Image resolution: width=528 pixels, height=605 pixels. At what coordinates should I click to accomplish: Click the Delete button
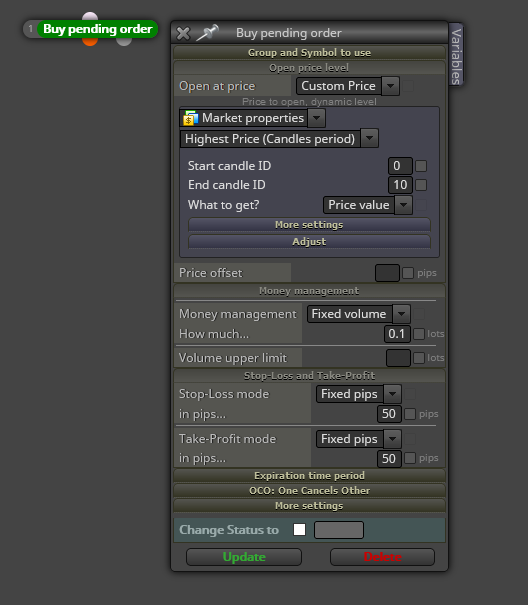[x=382, y=557]
